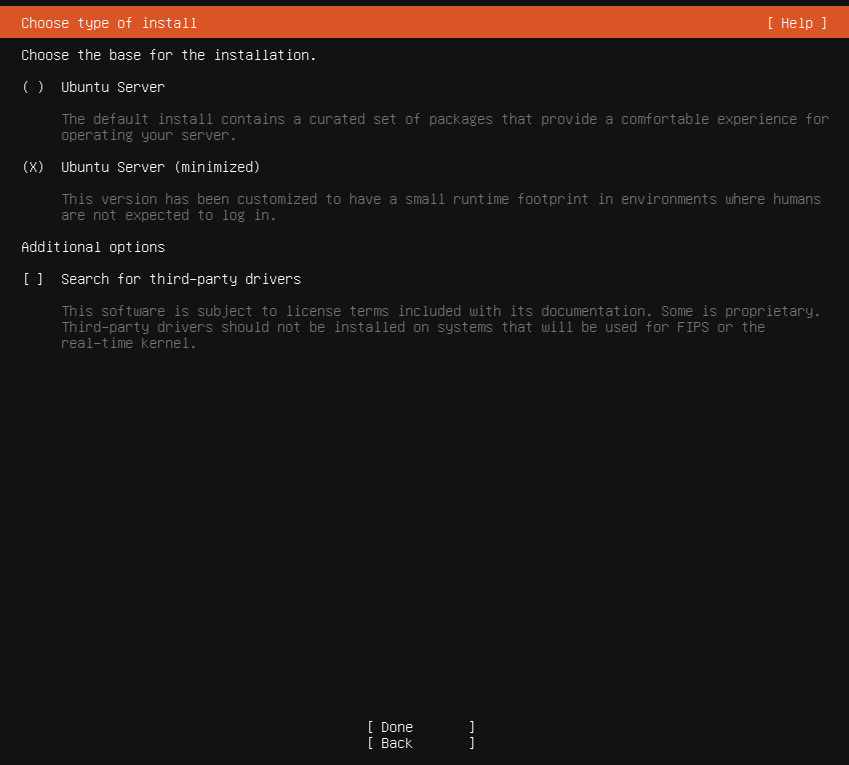Click the 'Additional options' heading
Screen dimensions: 849x765
(93, 247)
